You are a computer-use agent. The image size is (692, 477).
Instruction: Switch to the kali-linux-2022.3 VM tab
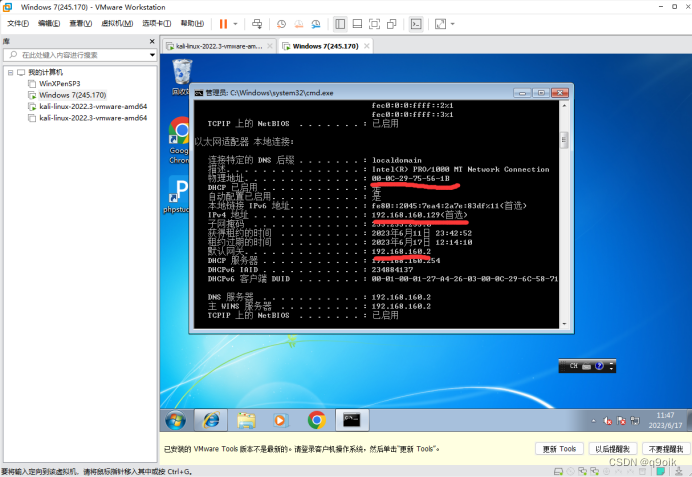click(x=219, y=46)
